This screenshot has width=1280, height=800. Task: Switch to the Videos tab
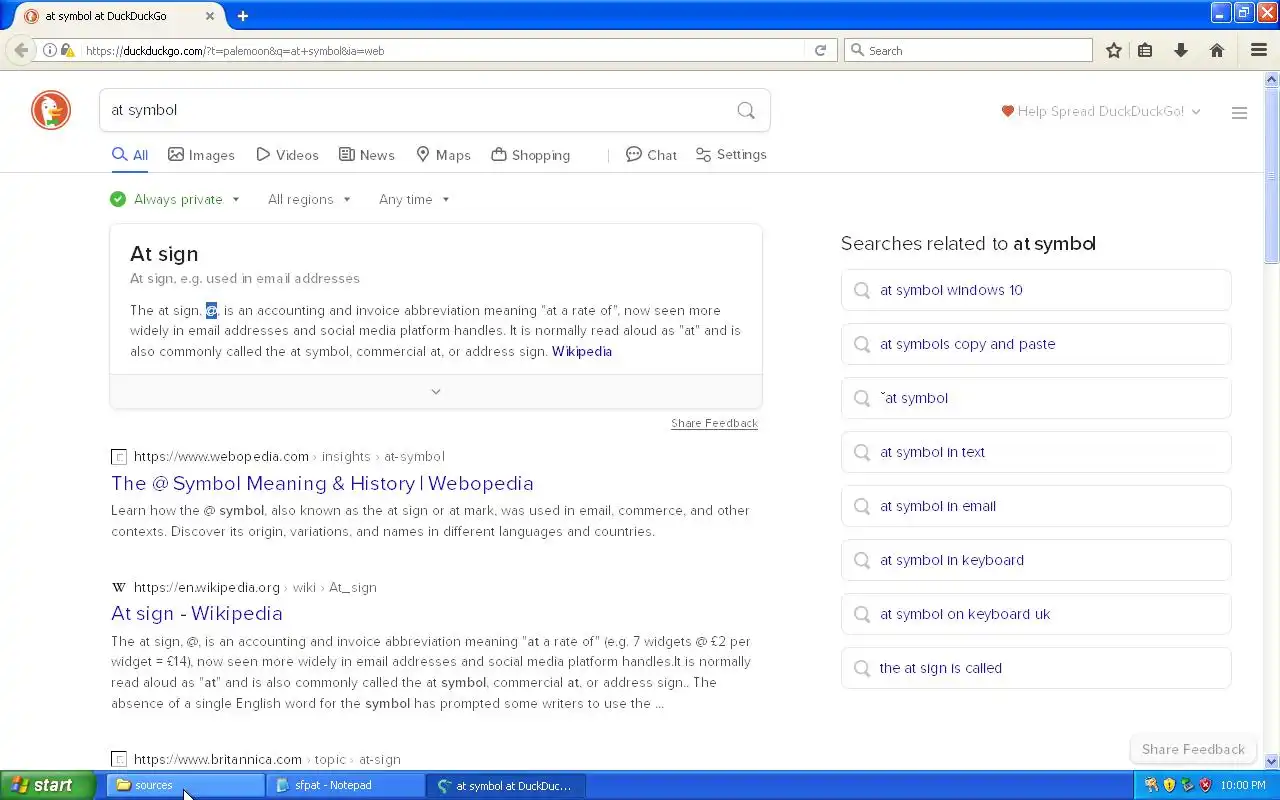click(x=287, y=155)
